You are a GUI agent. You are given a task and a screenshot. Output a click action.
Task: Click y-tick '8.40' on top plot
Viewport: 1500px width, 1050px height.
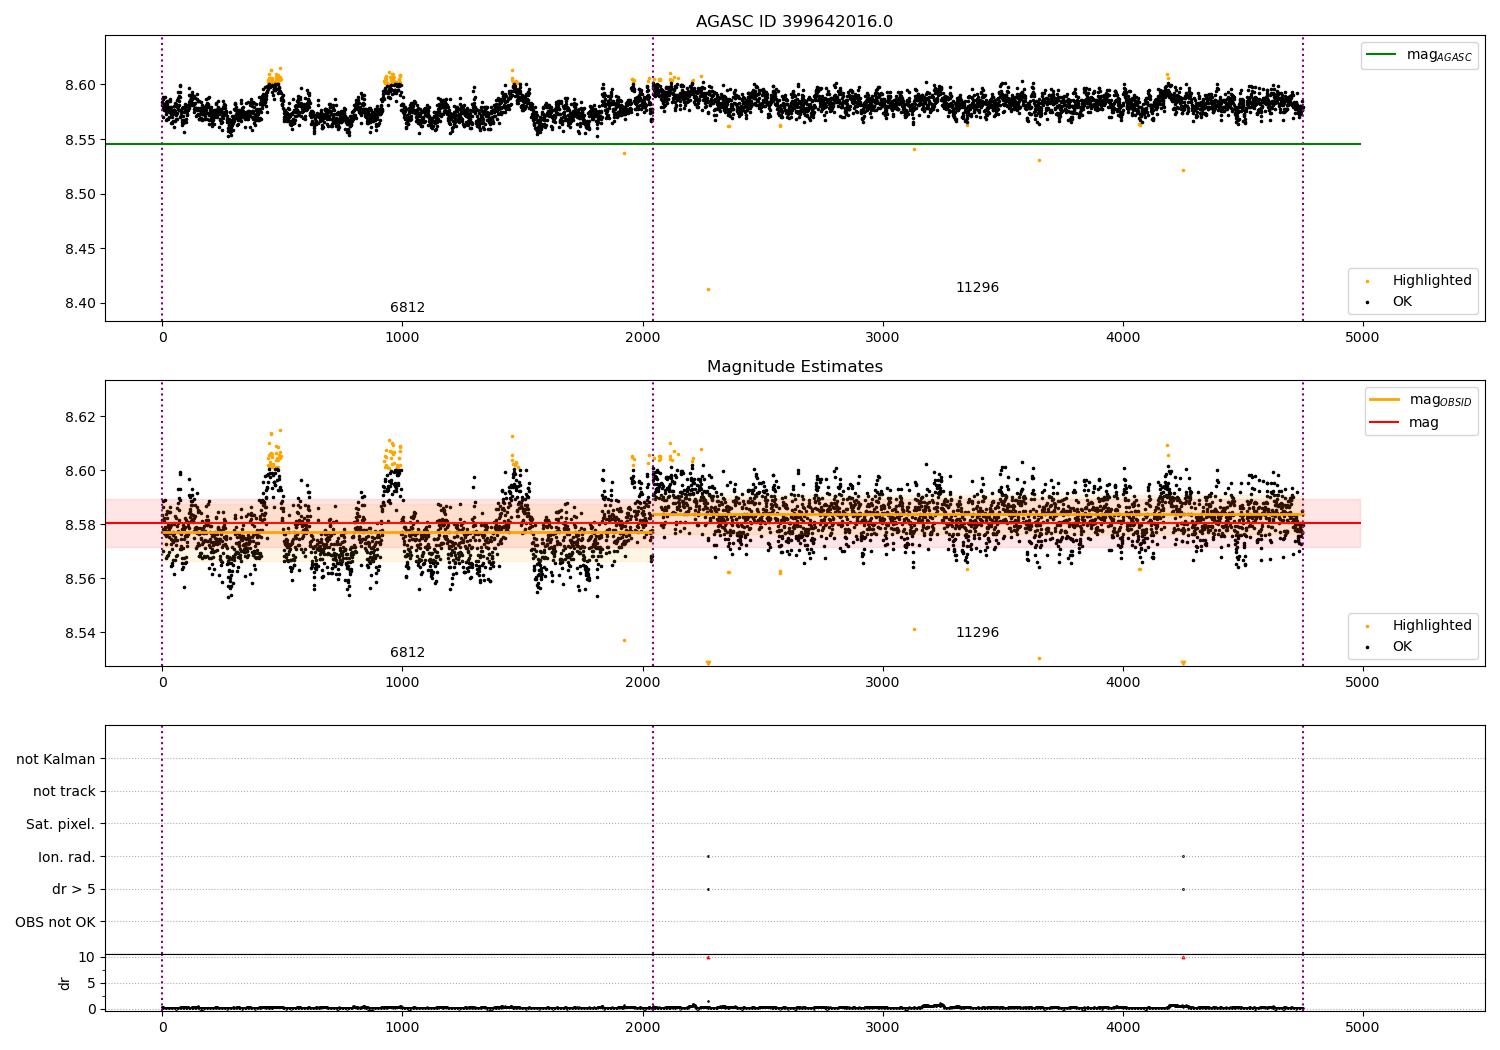(79, 304)
